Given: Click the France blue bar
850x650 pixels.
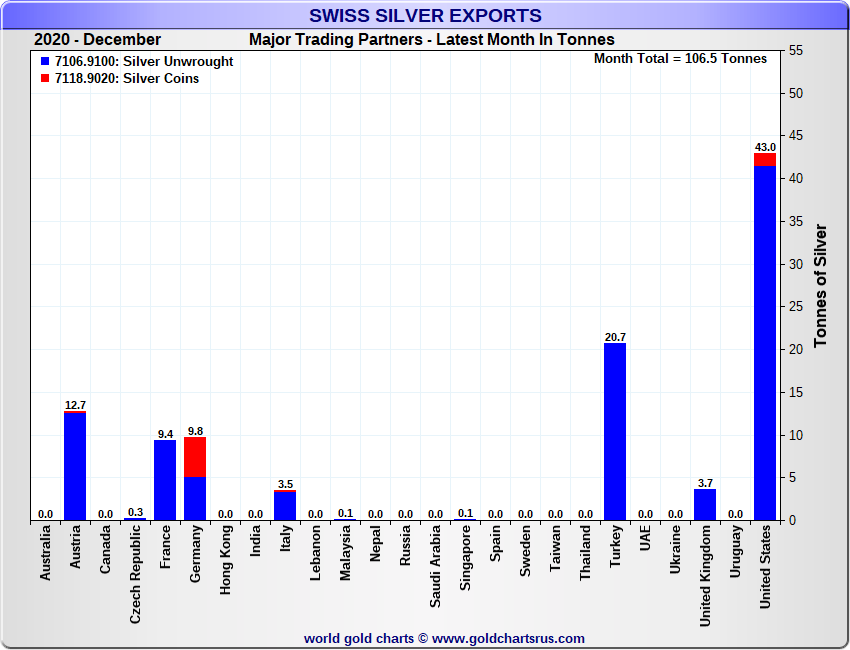Looking at the screenshot, I should pyautogui.click(x=165, y=480).
